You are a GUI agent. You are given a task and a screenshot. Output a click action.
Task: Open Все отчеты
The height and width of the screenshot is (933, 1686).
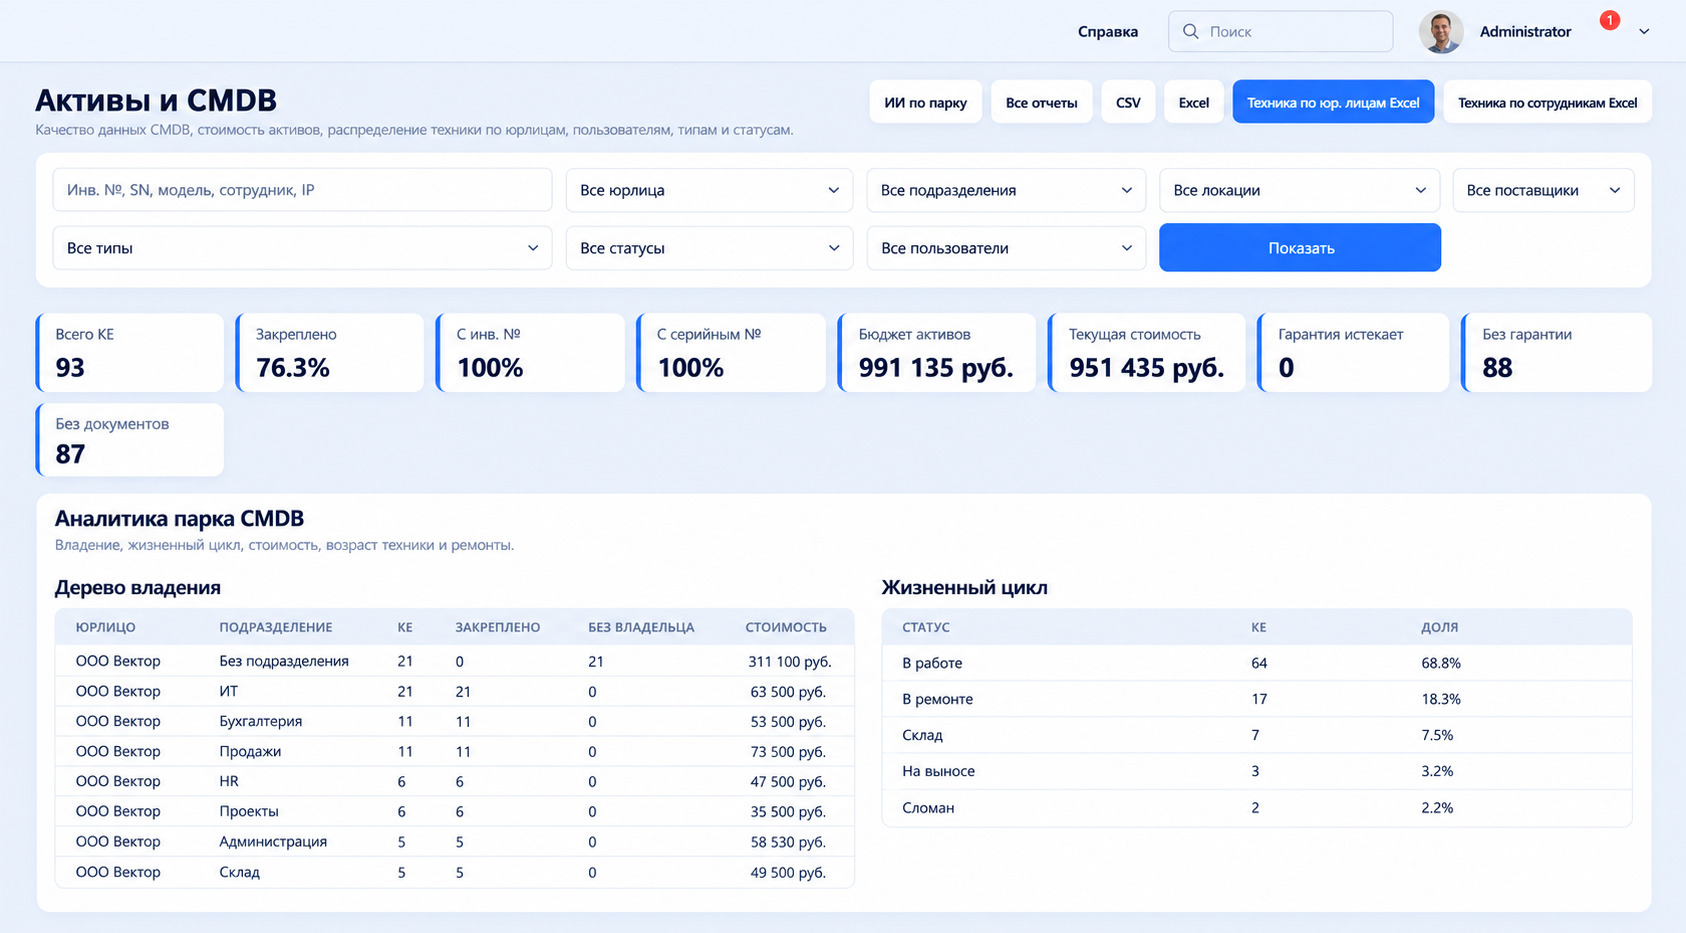point(1041,102)
